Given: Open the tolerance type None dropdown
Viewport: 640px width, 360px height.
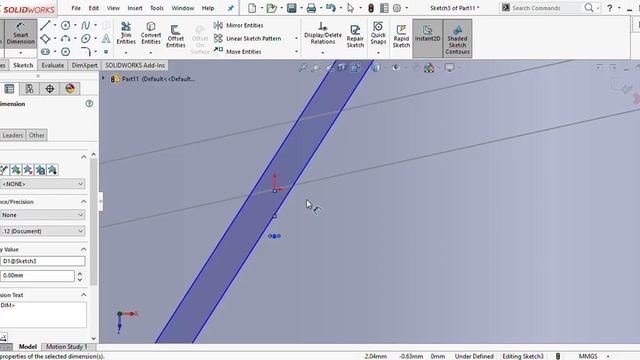Looking at the screenshot, I should click(x=42, y=215).
